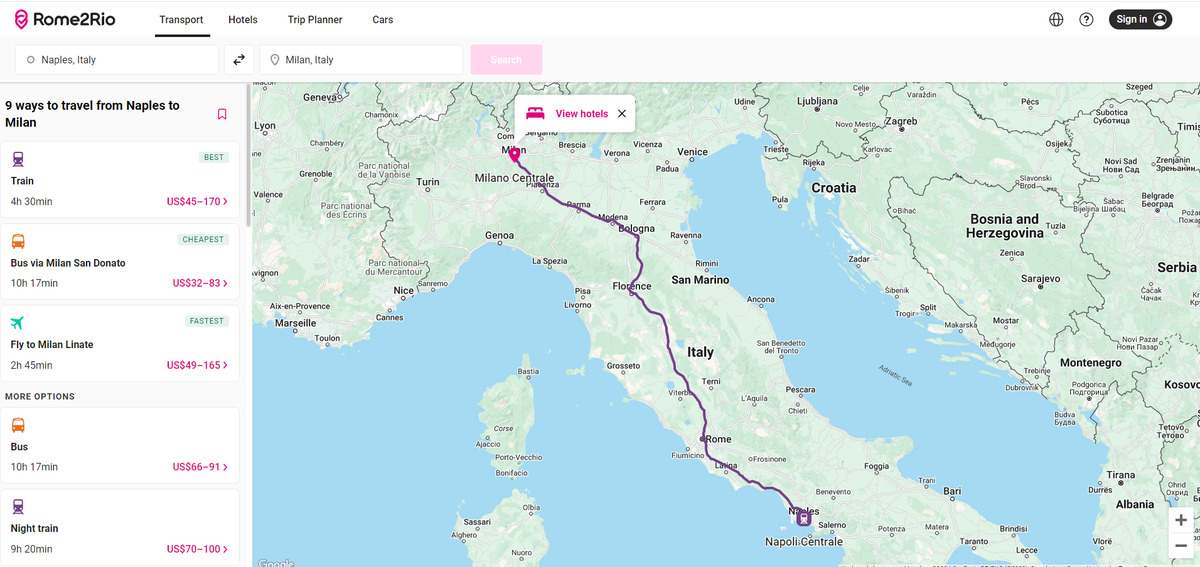This screenshot has height=567, width=1200.
Task: Open Night train price US$70–100
Action: [197, 549]
